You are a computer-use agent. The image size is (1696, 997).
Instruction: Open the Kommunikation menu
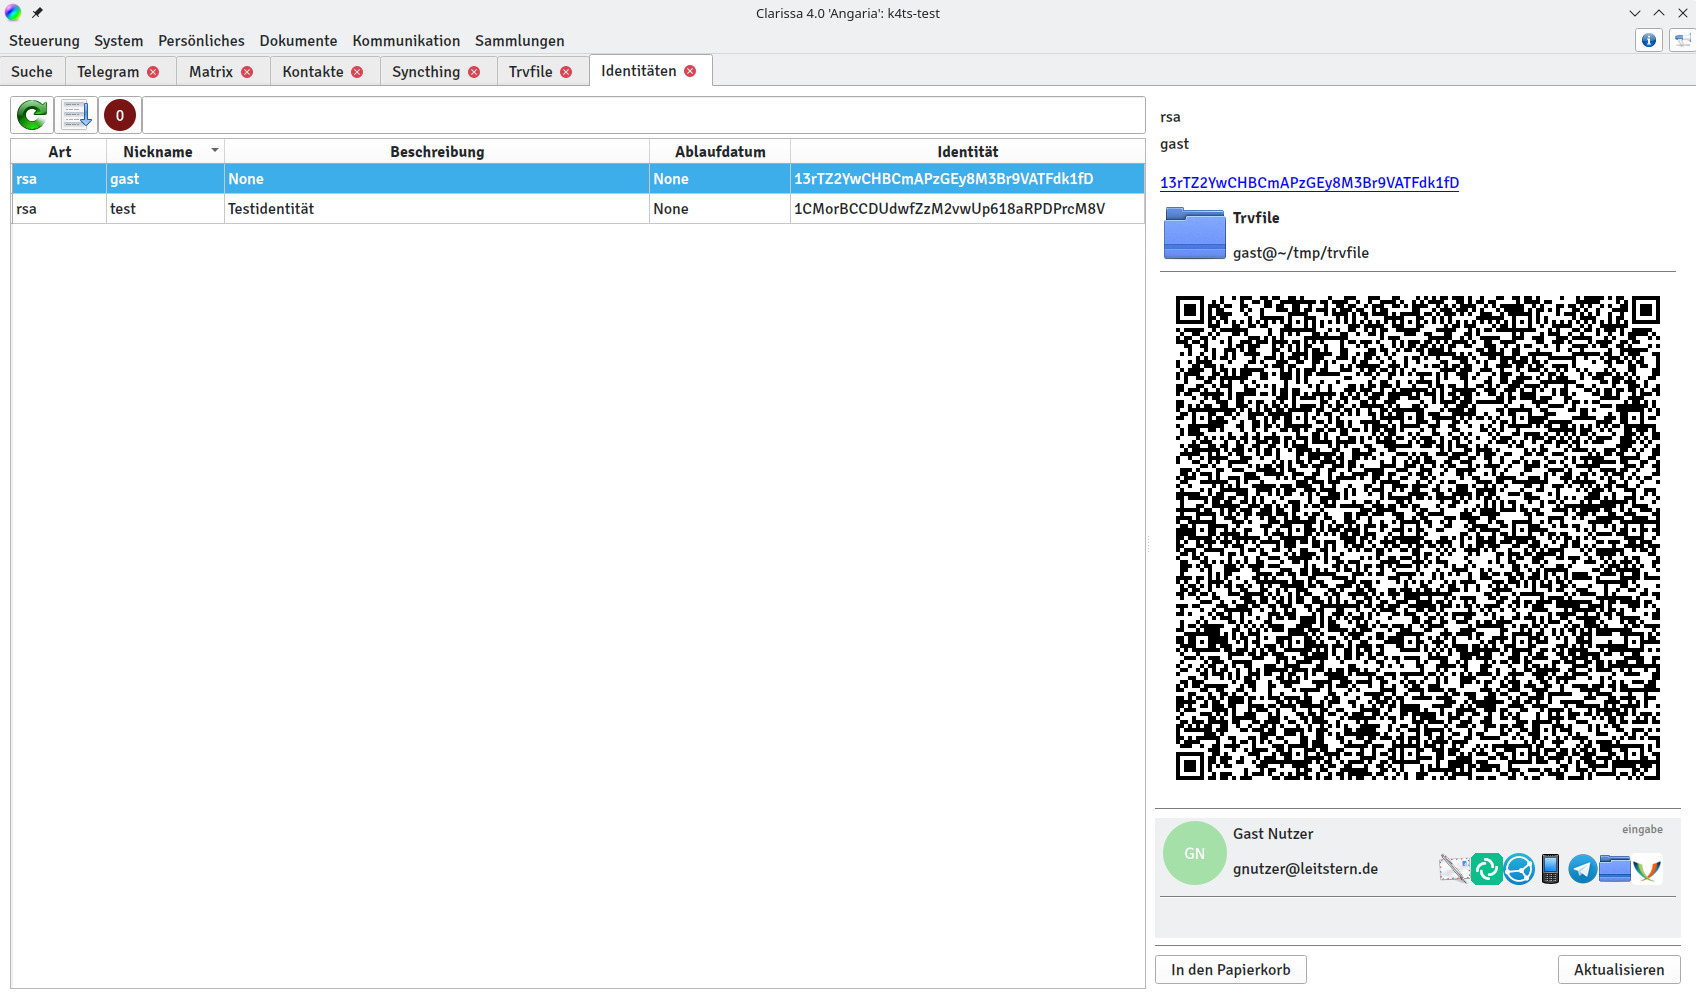tap(406, 41)
